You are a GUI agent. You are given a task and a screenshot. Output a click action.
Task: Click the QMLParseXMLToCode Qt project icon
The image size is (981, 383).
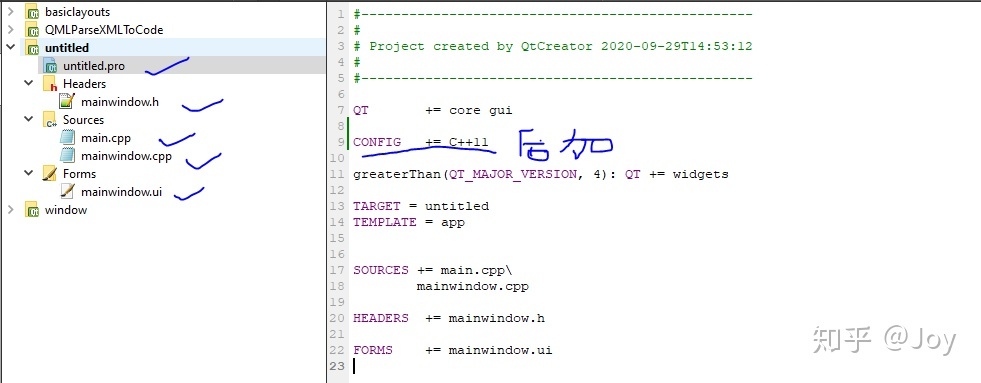coord(32,29)
